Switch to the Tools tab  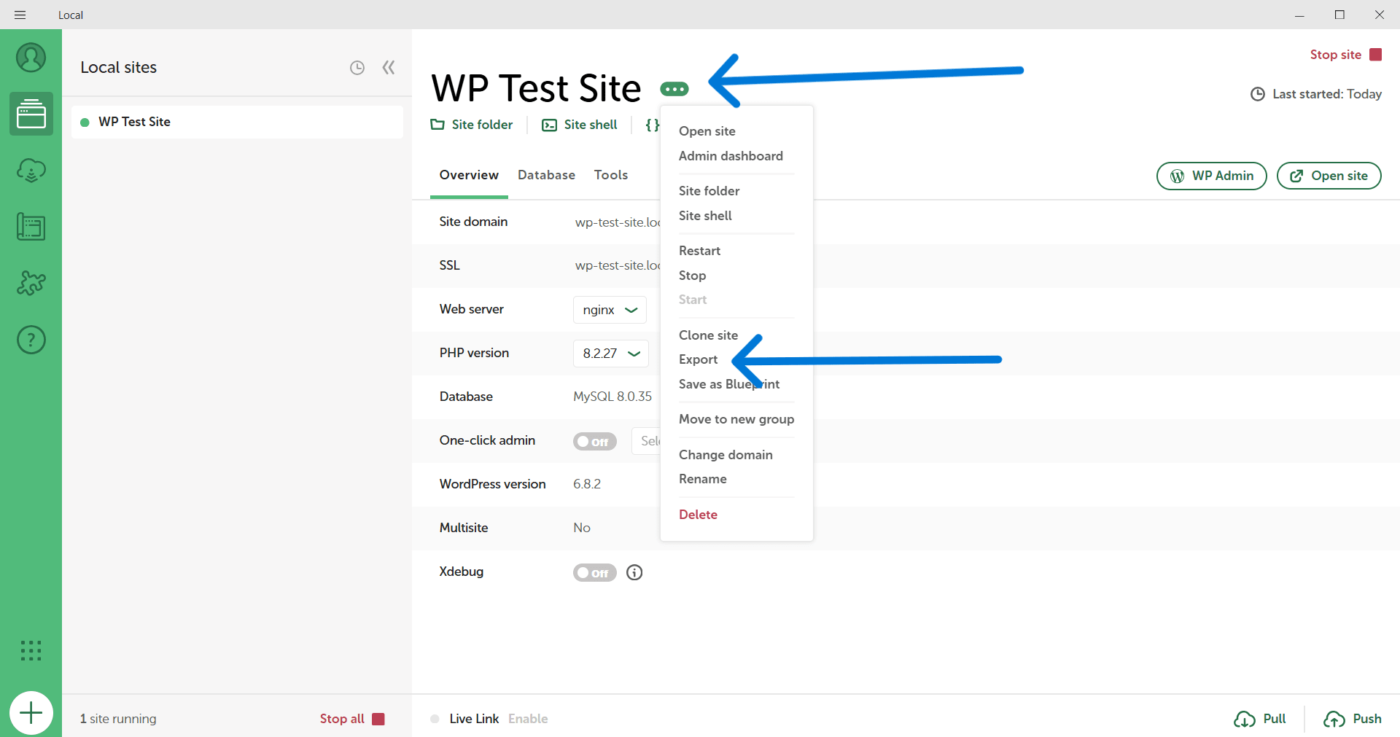(611, 175)
